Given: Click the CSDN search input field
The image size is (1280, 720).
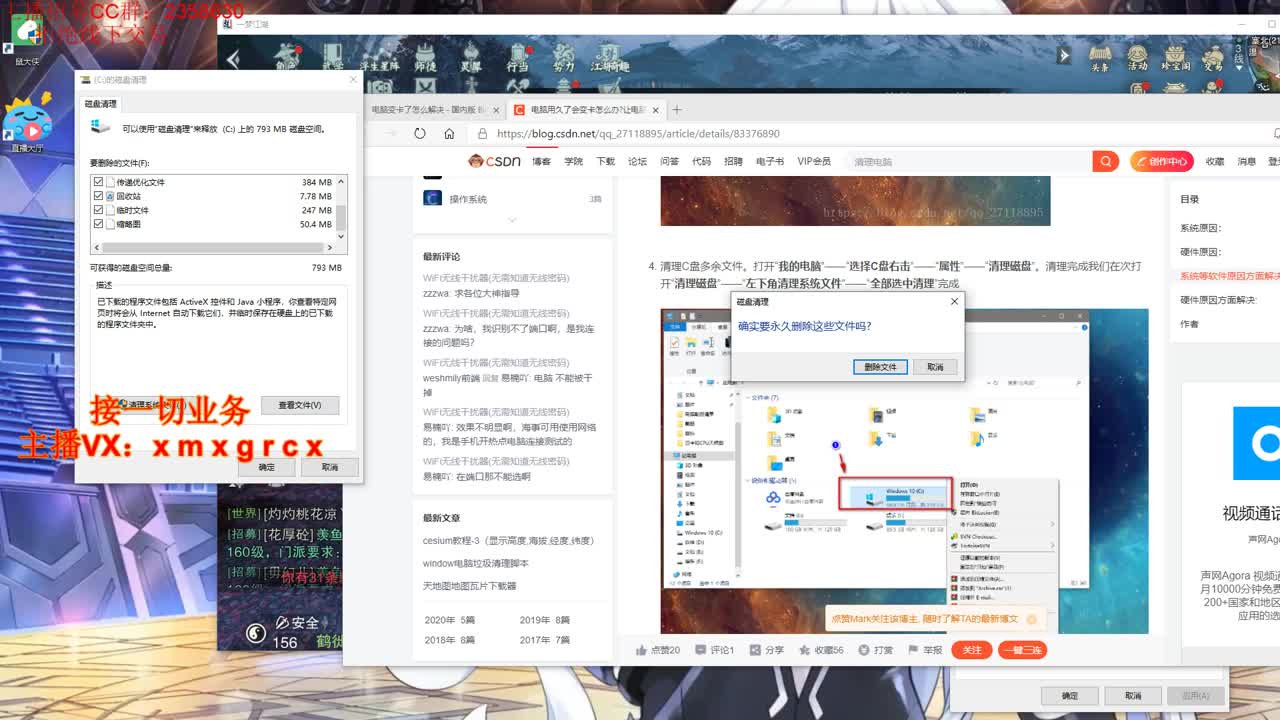Looking at the screenshot, I should point(968,161).
